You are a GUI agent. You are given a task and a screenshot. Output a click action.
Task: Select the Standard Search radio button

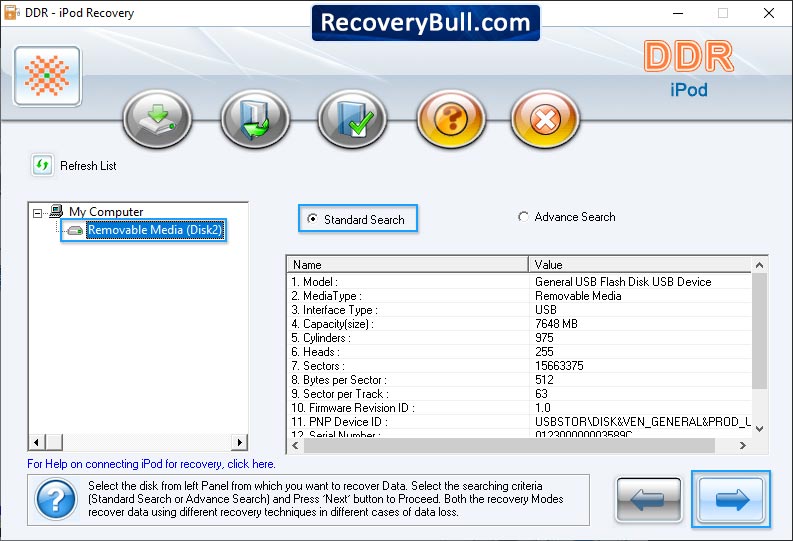[x=313, y=219]
